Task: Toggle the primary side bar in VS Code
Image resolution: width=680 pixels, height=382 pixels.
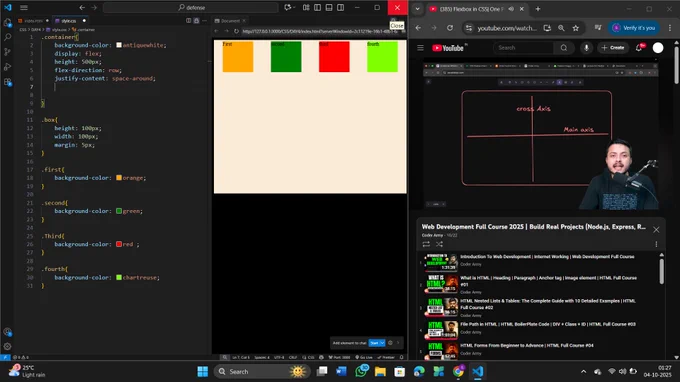Action: click(317, 7)
